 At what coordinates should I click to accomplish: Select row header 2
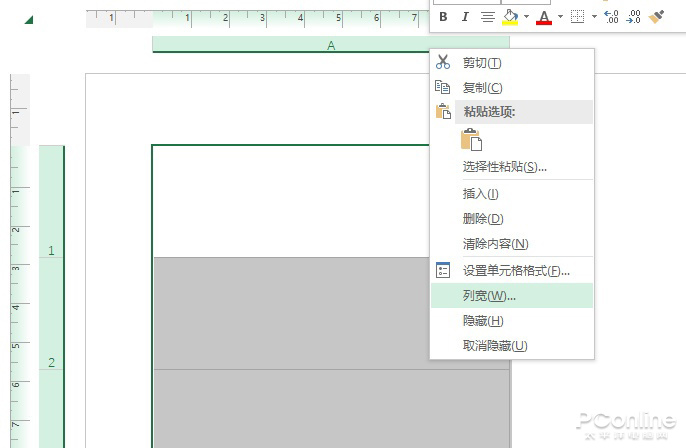[x=51, y=314]
